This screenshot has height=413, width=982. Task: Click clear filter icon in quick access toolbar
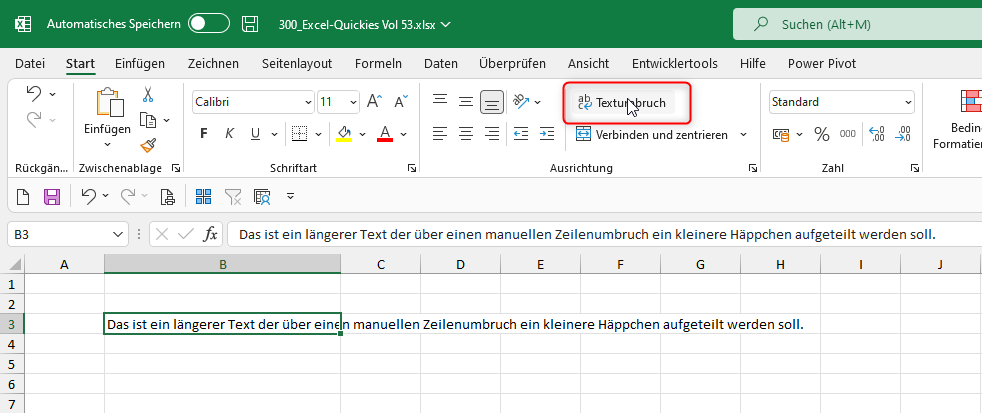click(x=233, y=197)
